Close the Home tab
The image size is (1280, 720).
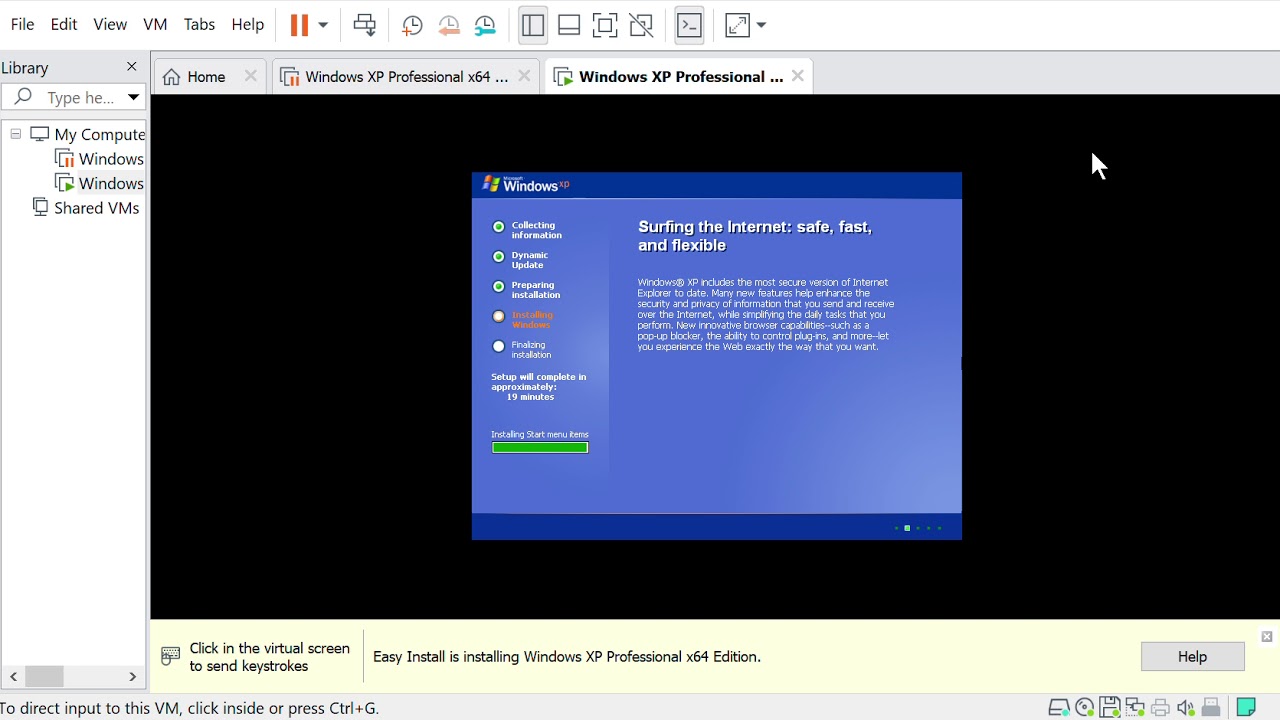(x=251, y=76)
